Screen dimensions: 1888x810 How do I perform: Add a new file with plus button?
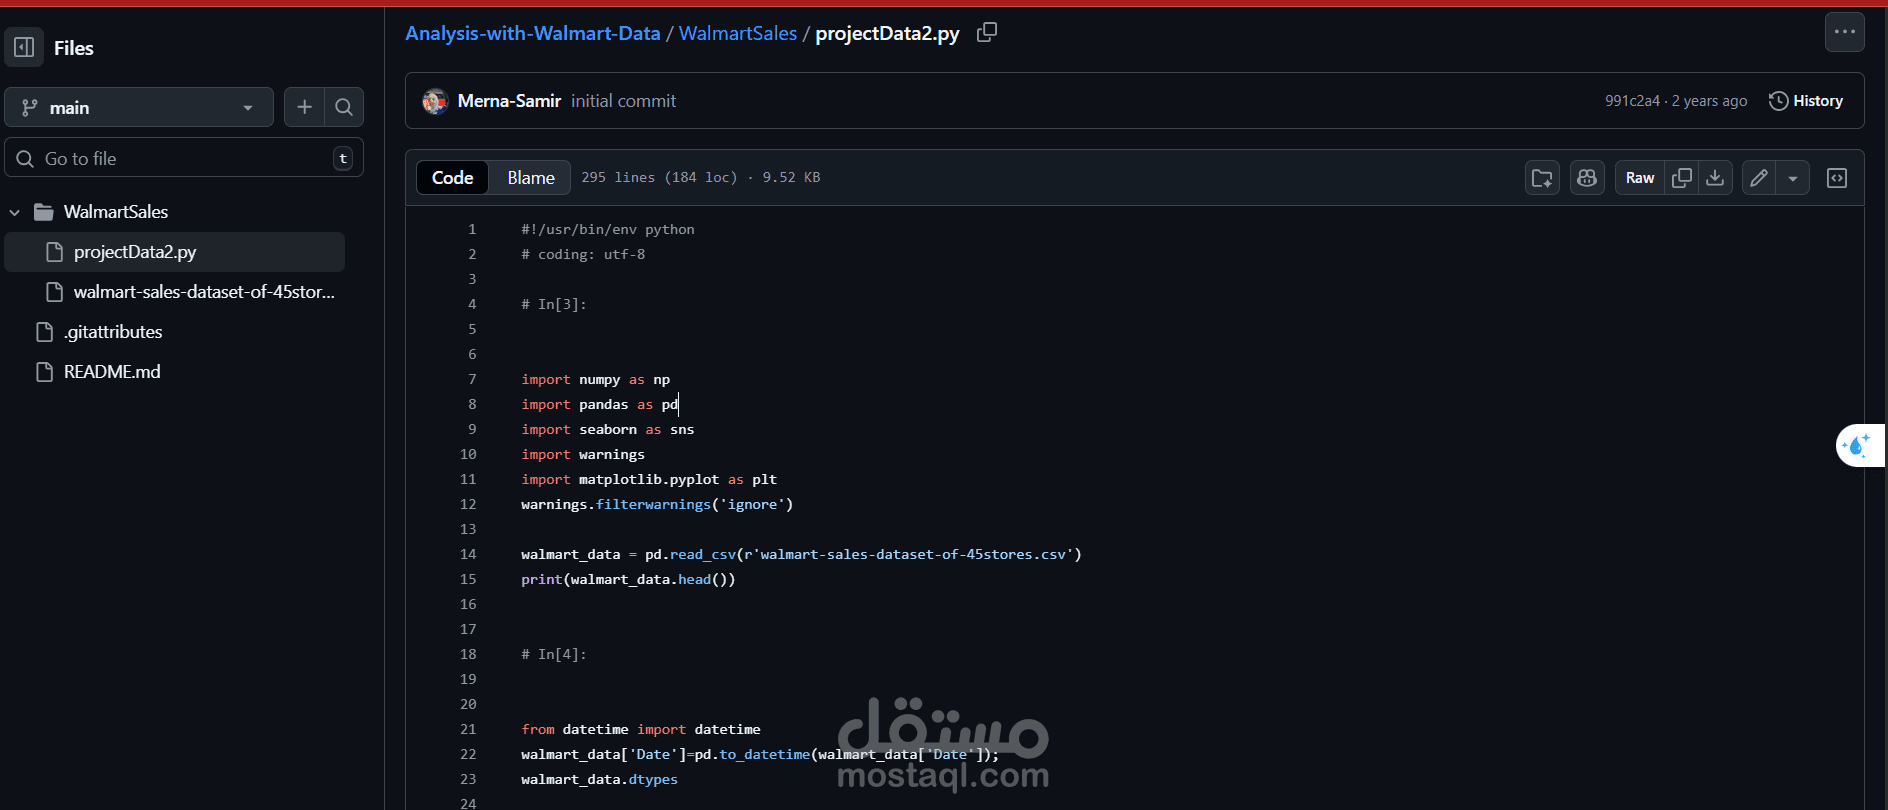pyautogui.click(x=304, y=107)
